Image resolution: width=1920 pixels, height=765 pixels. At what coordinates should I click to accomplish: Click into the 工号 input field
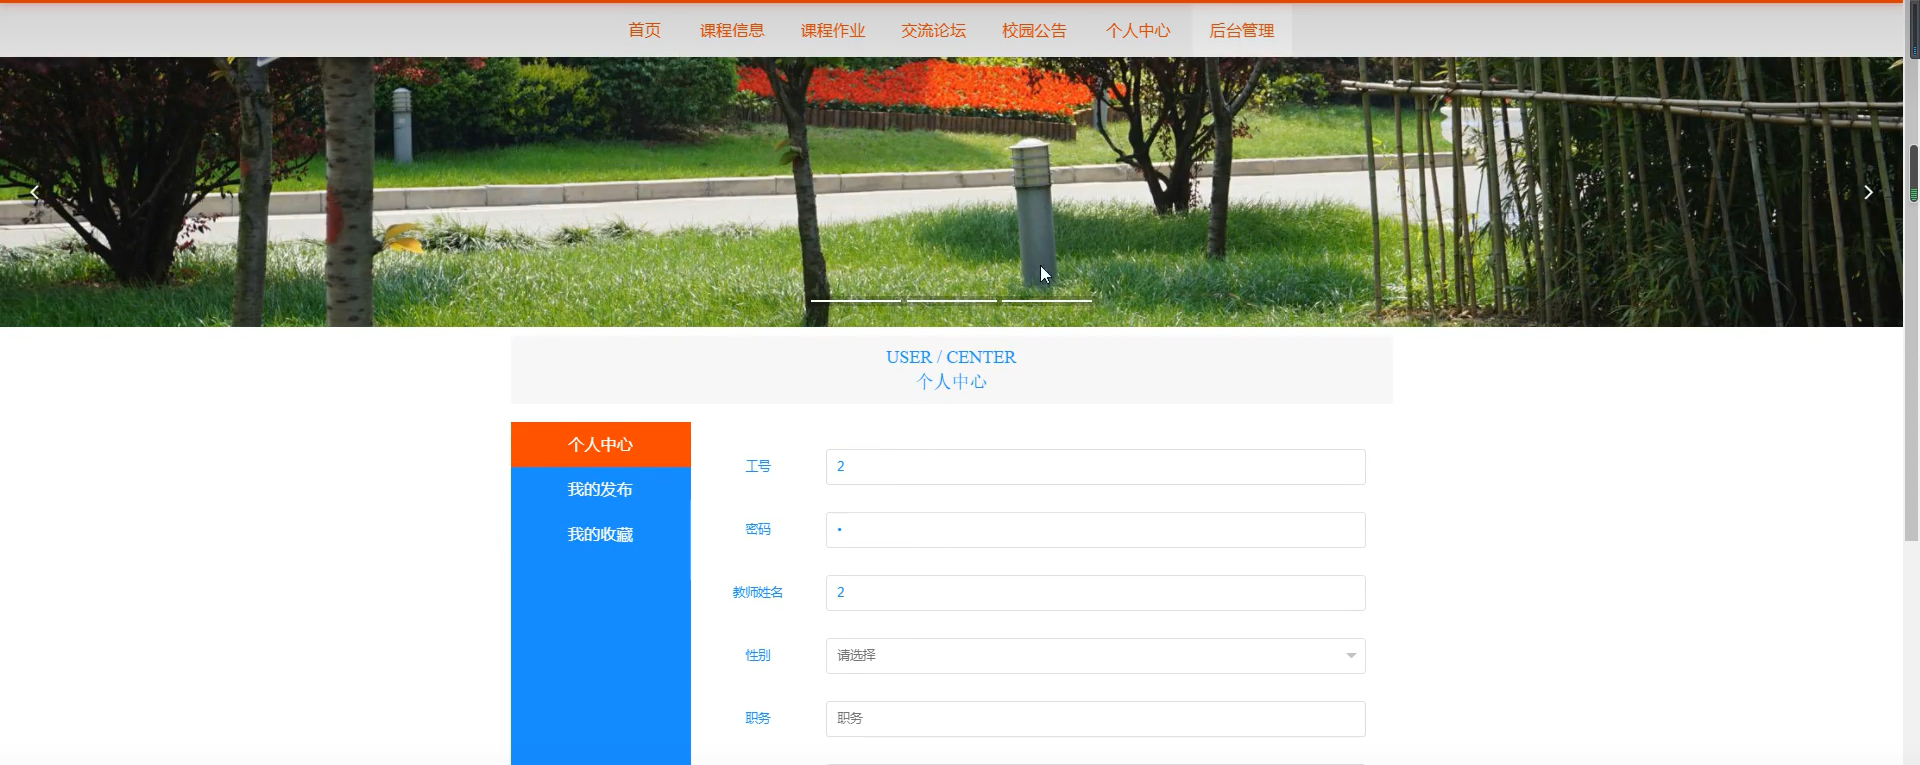click(1095, 467)
